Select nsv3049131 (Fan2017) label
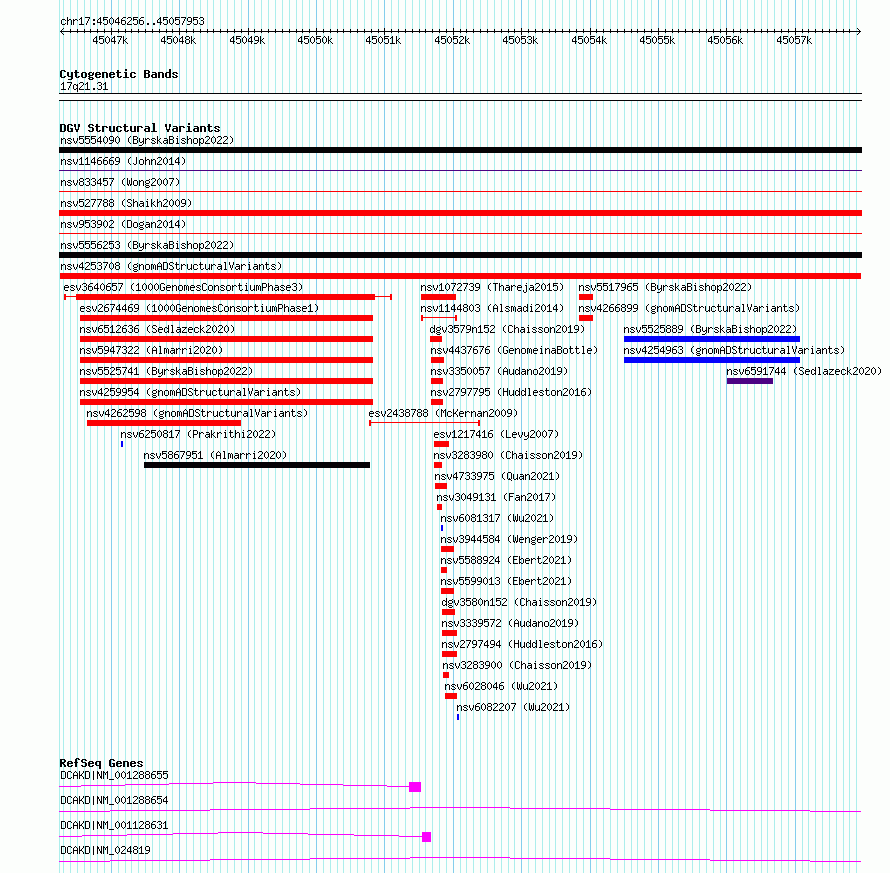Image resolution: width=890 pixels, height=873 pixels. coord(496,497)
